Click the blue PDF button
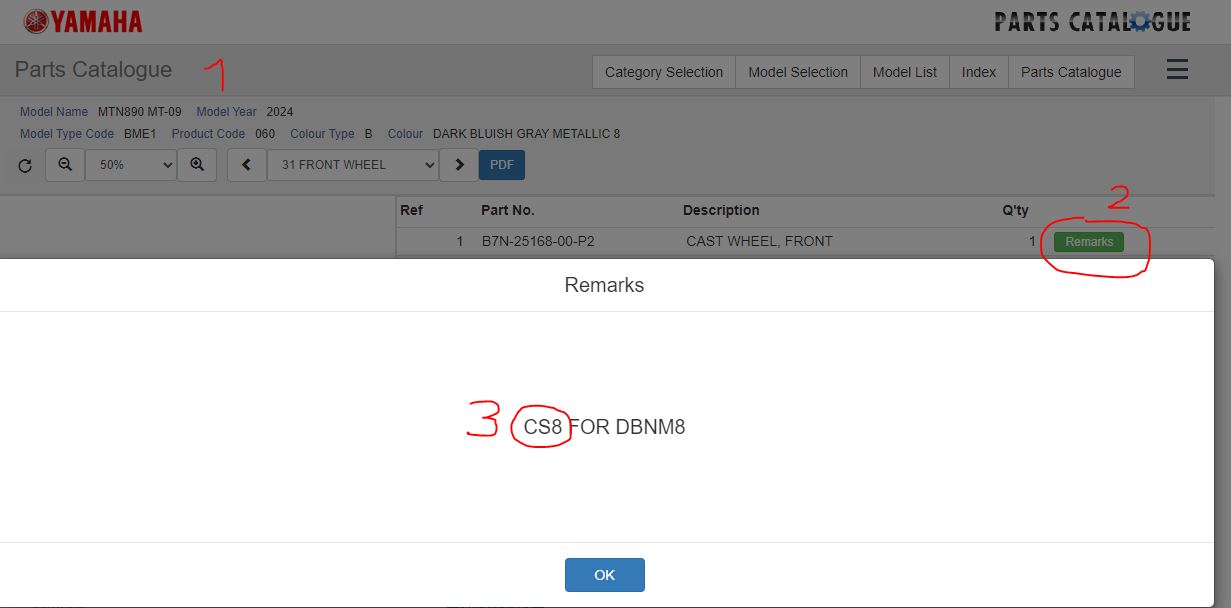1231x608 pixels. coord(502,165)
